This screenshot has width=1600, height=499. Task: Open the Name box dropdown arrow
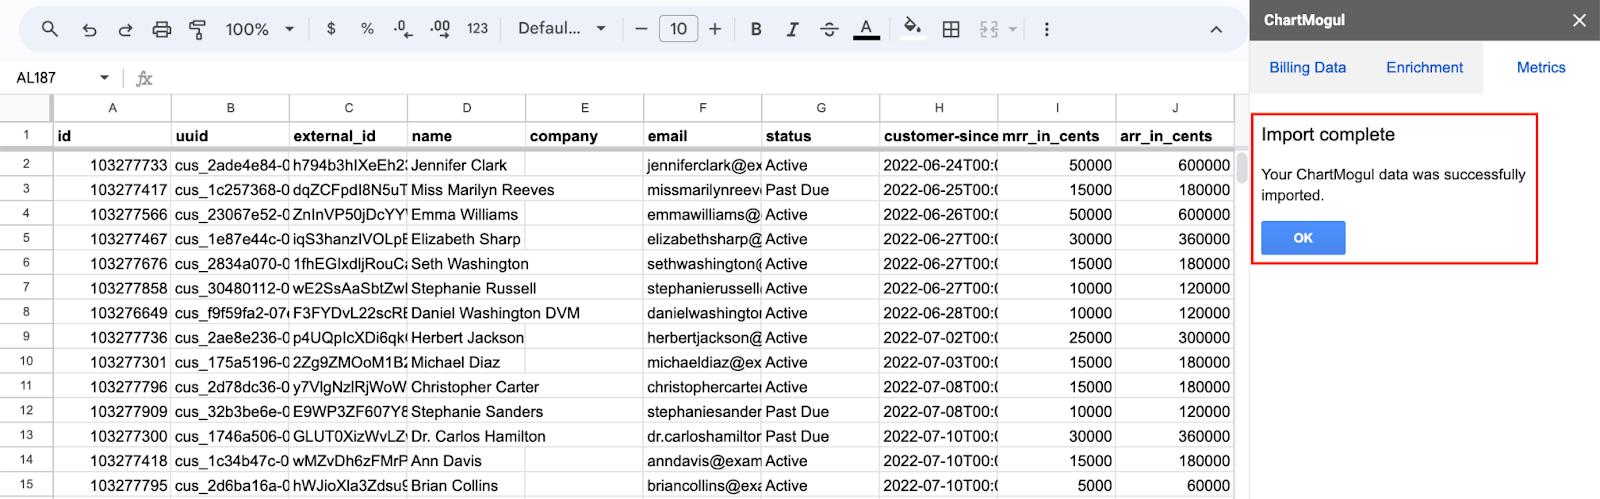click(x=104, y=77)
